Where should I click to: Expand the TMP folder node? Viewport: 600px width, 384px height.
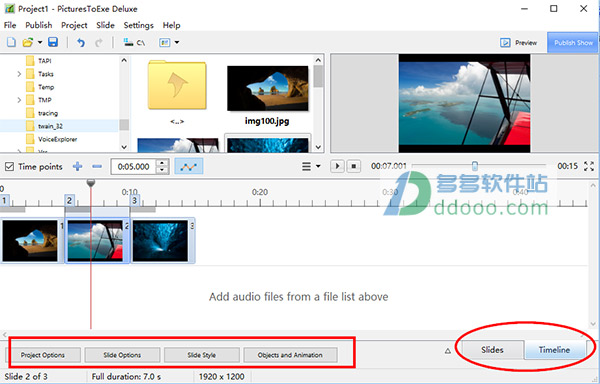pos(19,100)
